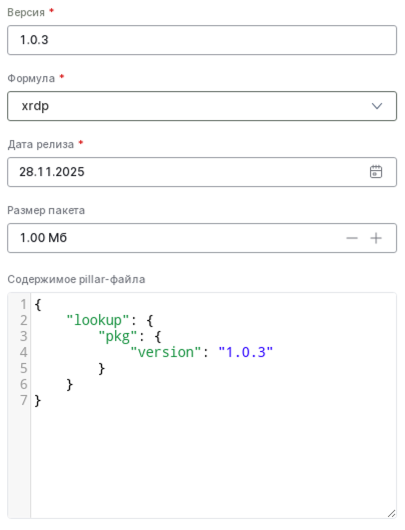Expand the Формула chevron arrow

[377, 106]
